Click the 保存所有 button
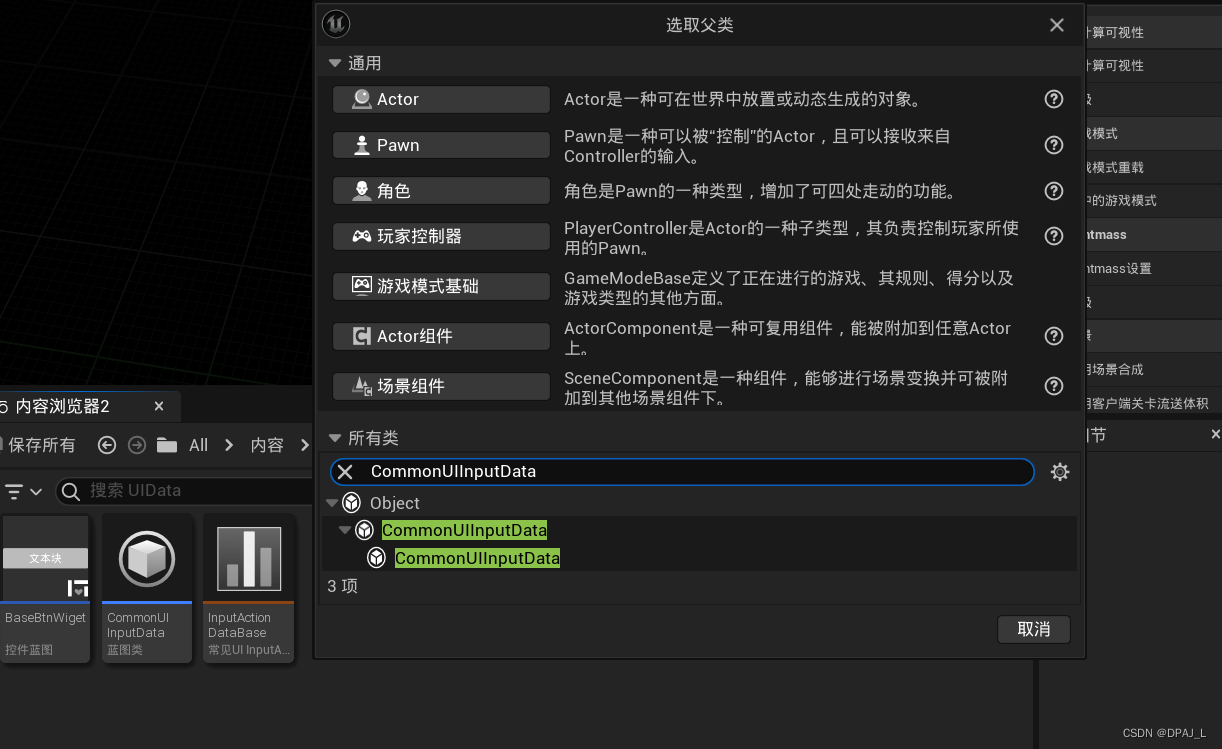The image size is (1222, 749). click(40, 444)
